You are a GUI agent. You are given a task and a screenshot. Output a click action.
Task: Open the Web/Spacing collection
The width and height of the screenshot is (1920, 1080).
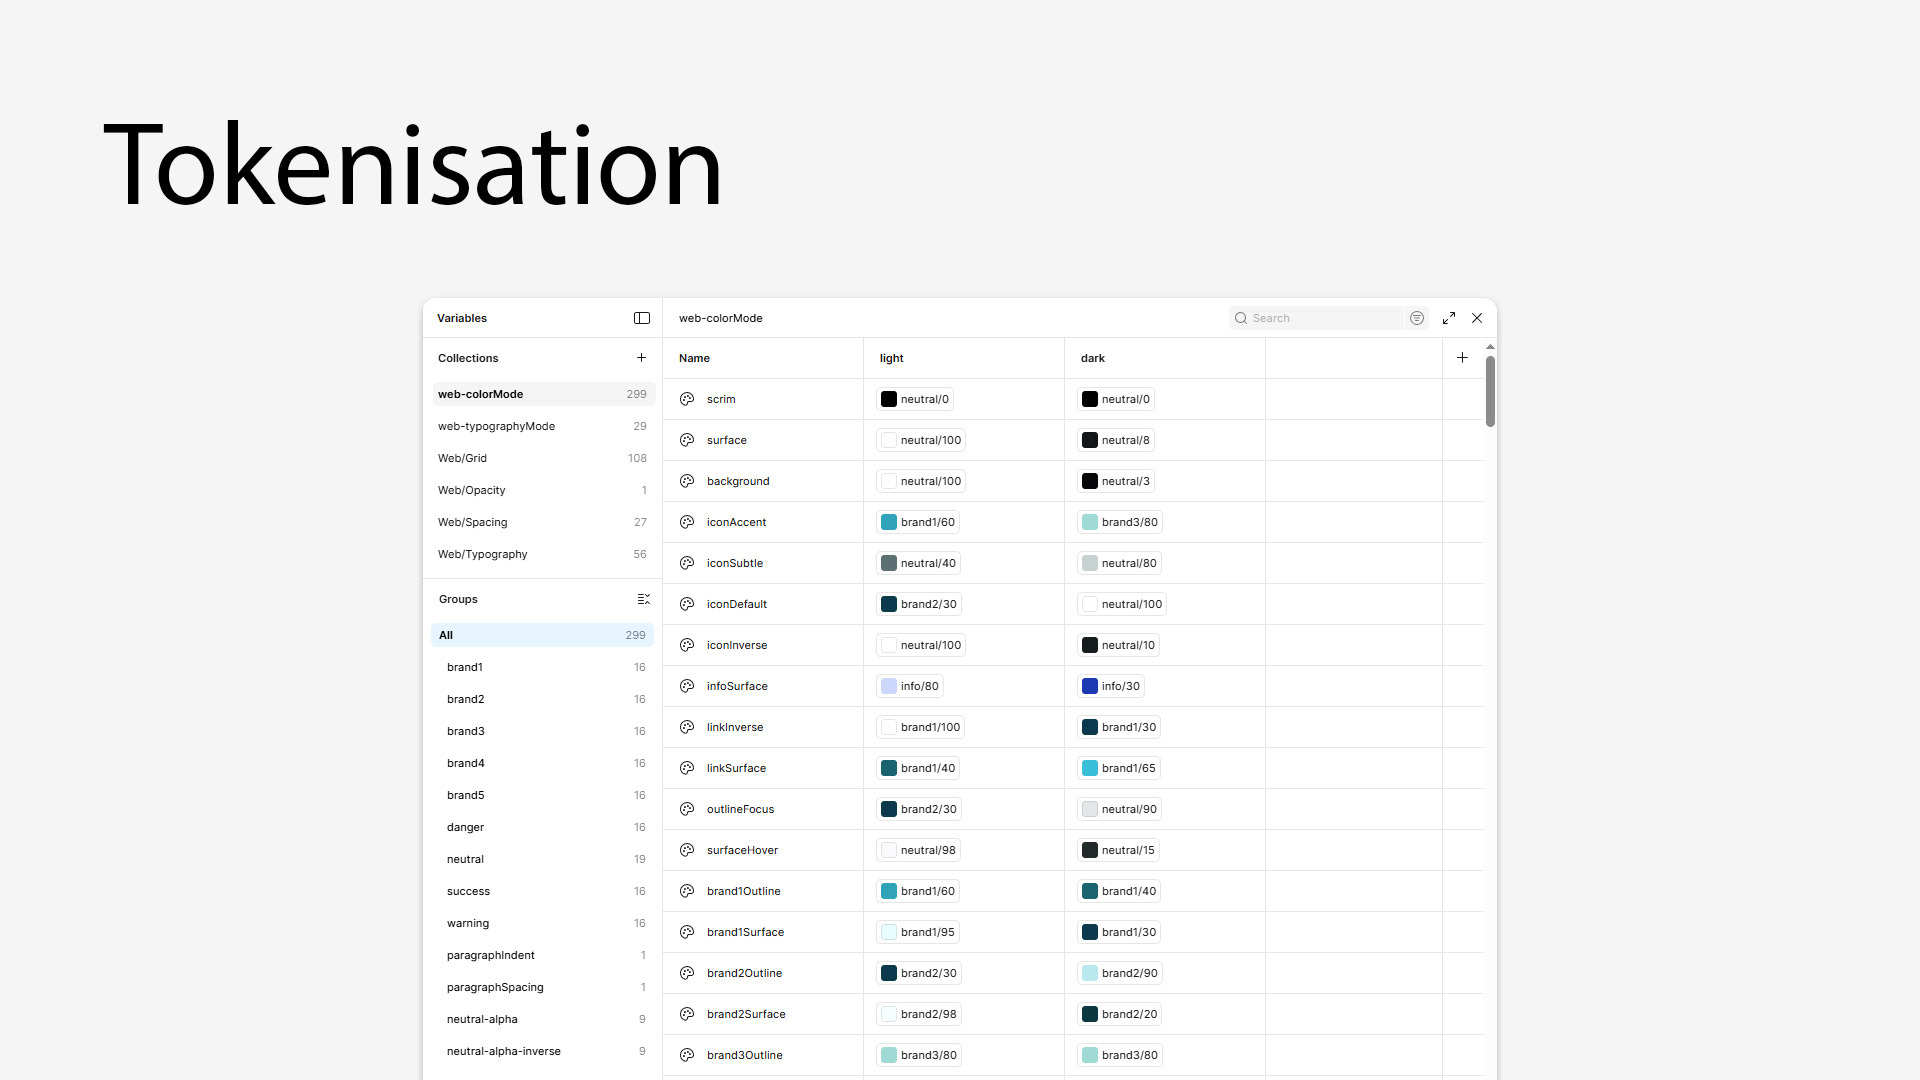pyautogui.click(x=473, y=522)
